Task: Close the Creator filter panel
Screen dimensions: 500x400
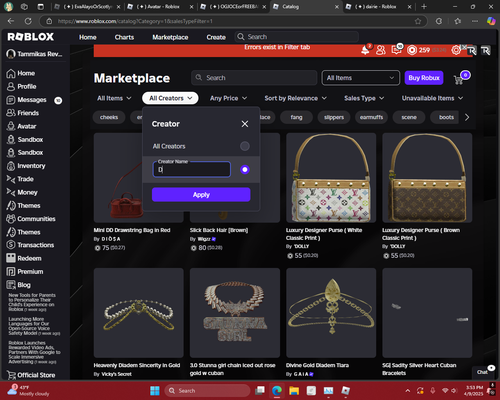Action: pos(245,124)
